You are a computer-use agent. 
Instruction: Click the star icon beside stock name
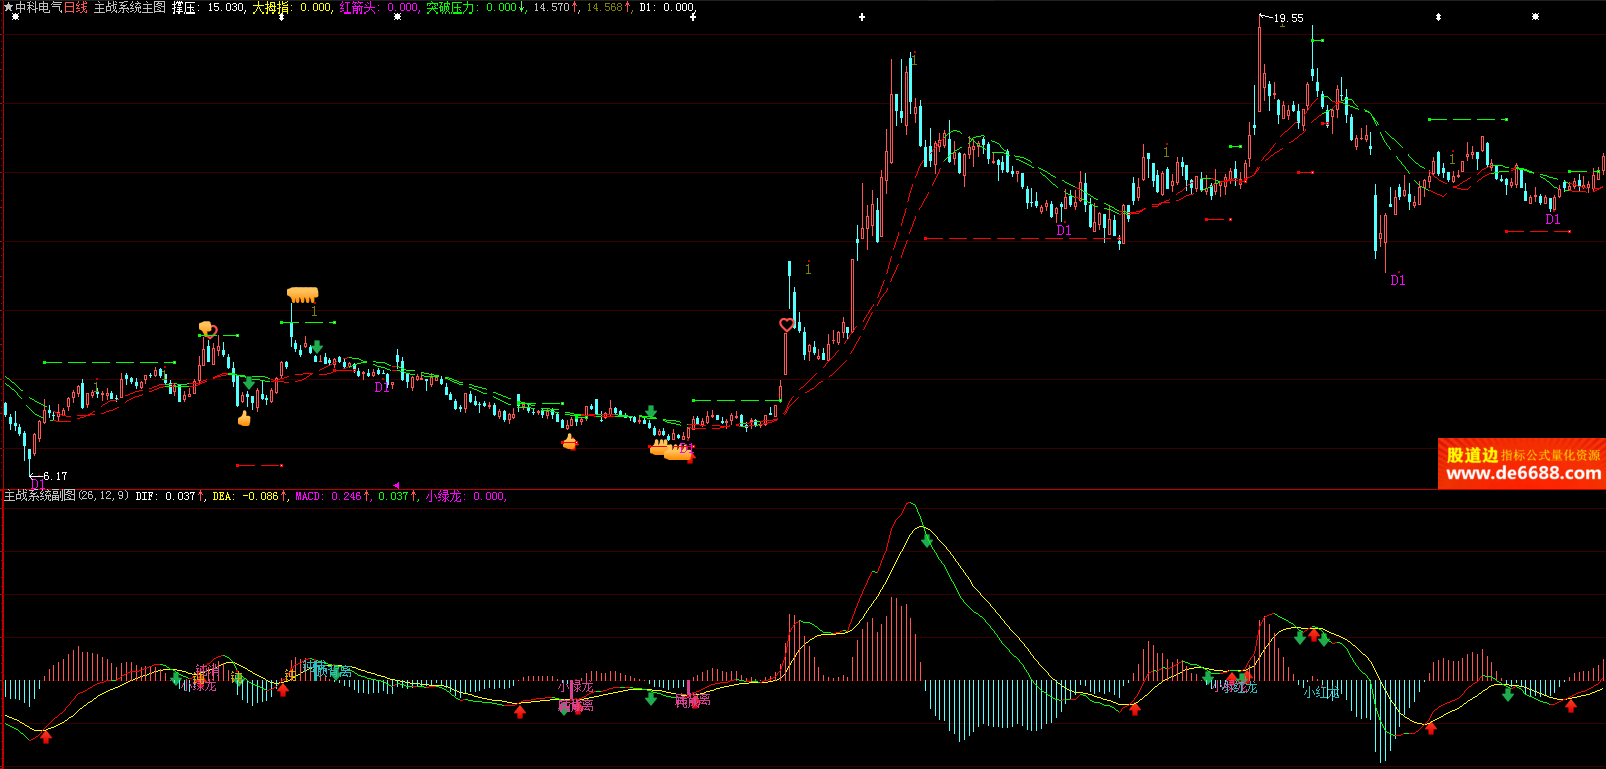coord(8,7)
